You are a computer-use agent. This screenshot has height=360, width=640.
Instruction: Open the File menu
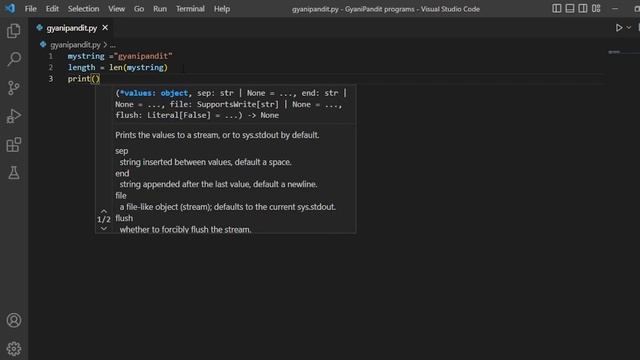tap(31, 9)
